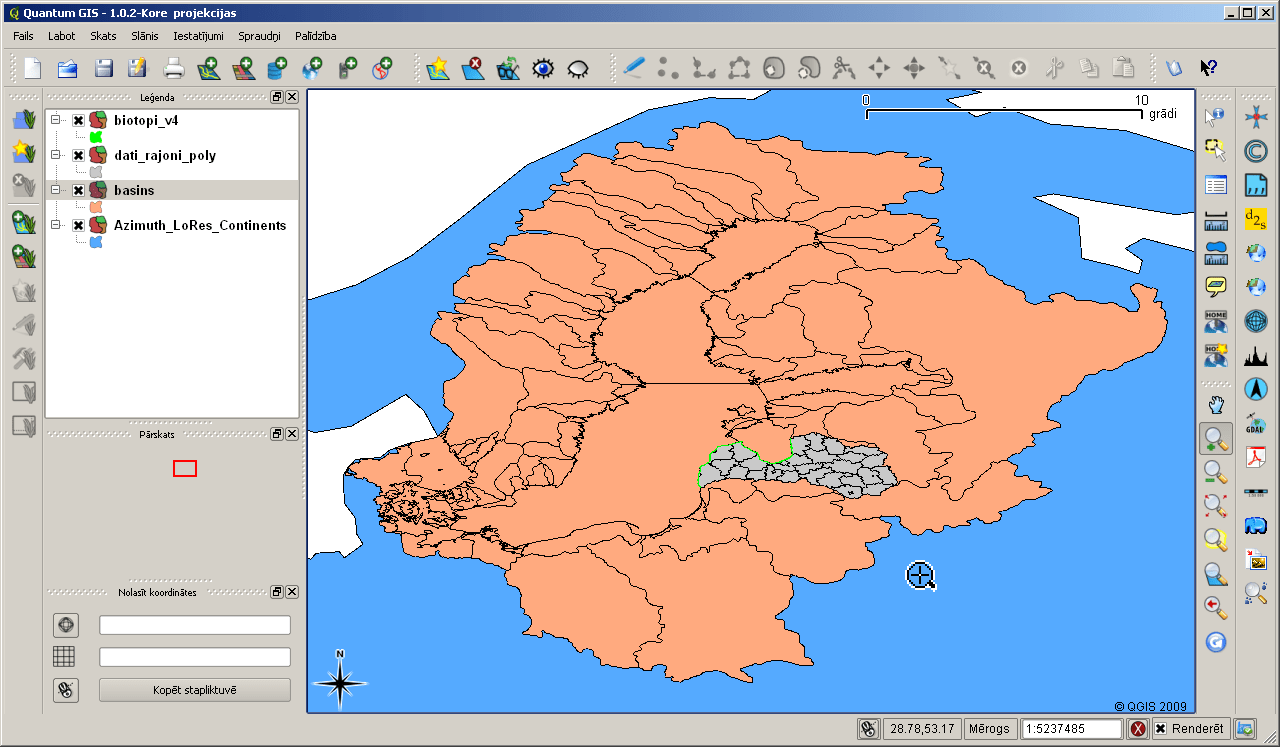The image size is (1280, 747).
Task: Open the Iestatījumi menu
Action: click(199, 36)
